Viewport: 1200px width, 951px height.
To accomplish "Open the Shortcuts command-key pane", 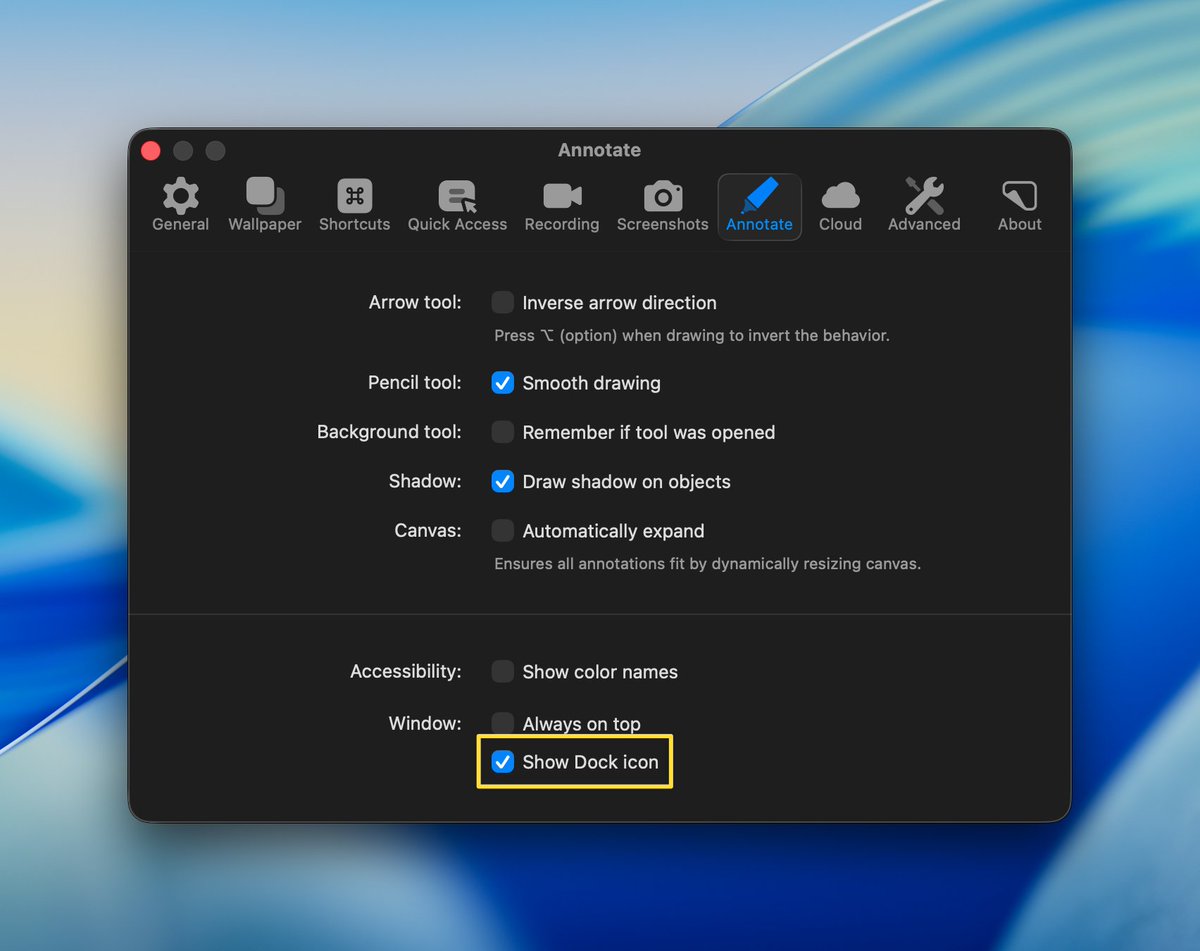I will pyautogui.click(x=355, y=205).
